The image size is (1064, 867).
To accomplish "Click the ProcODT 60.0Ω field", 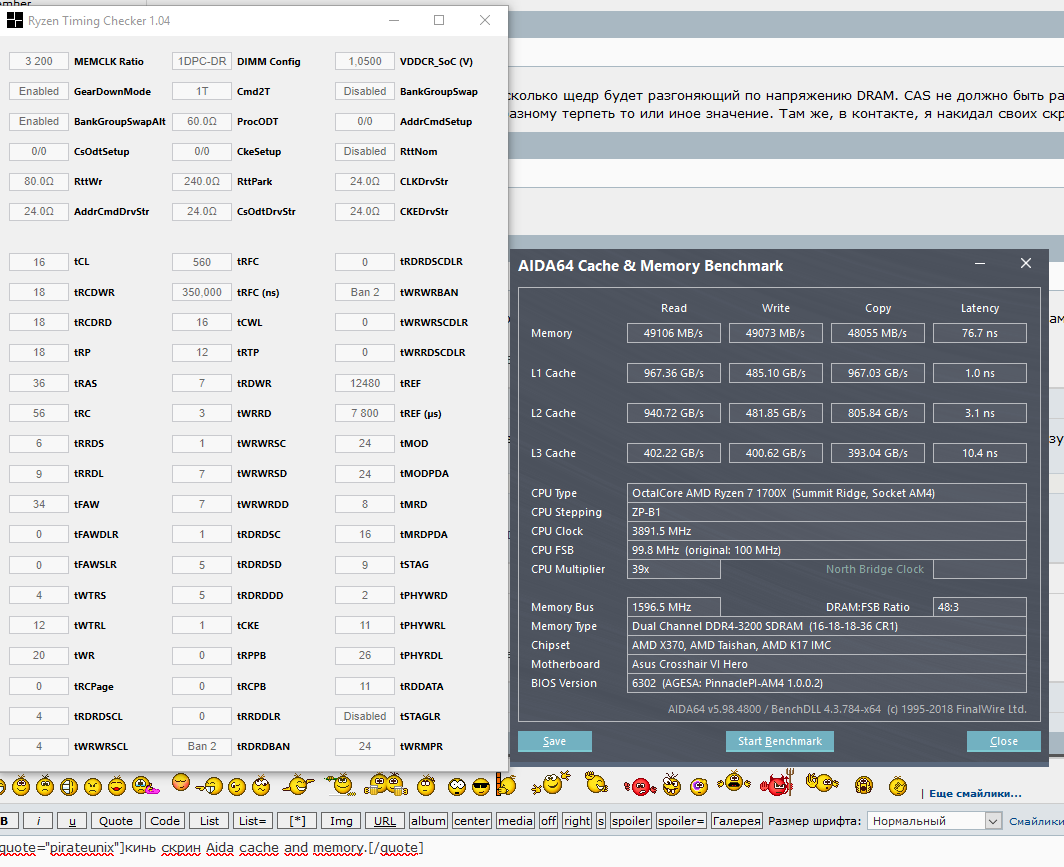I will click(x=202, y=121).
